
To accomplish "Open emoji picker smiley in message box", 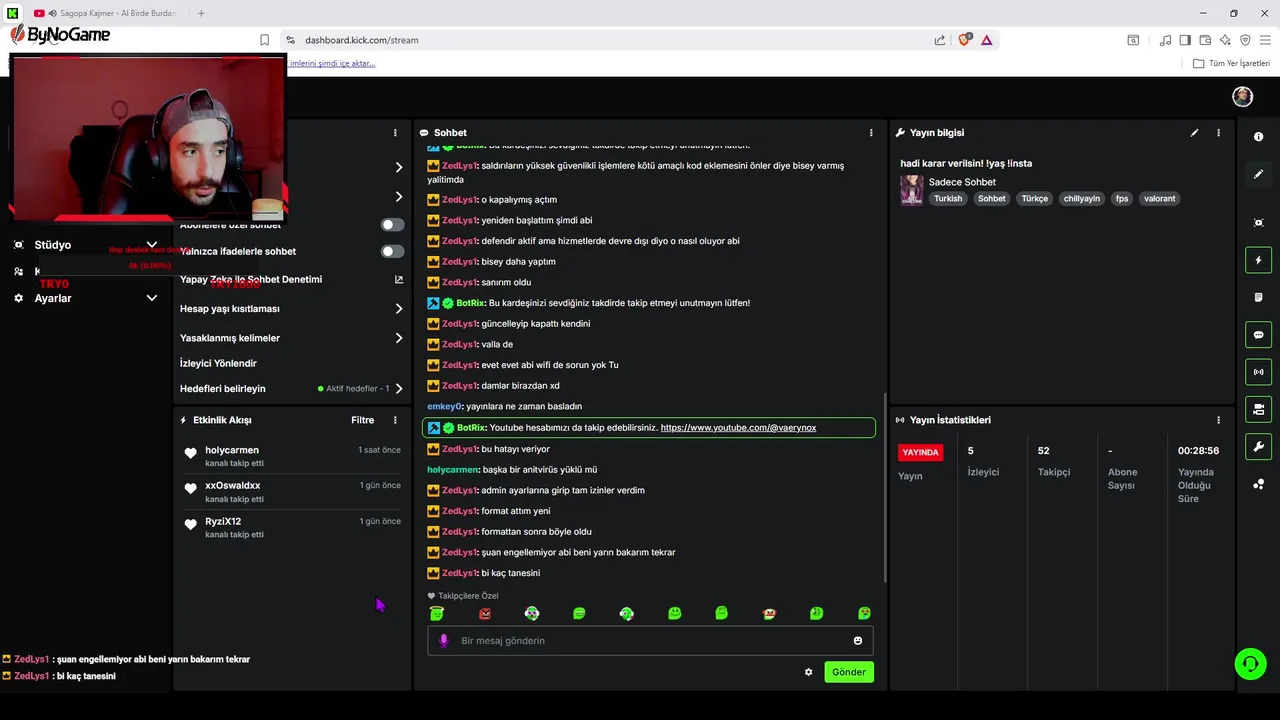I will click(857, 640).
